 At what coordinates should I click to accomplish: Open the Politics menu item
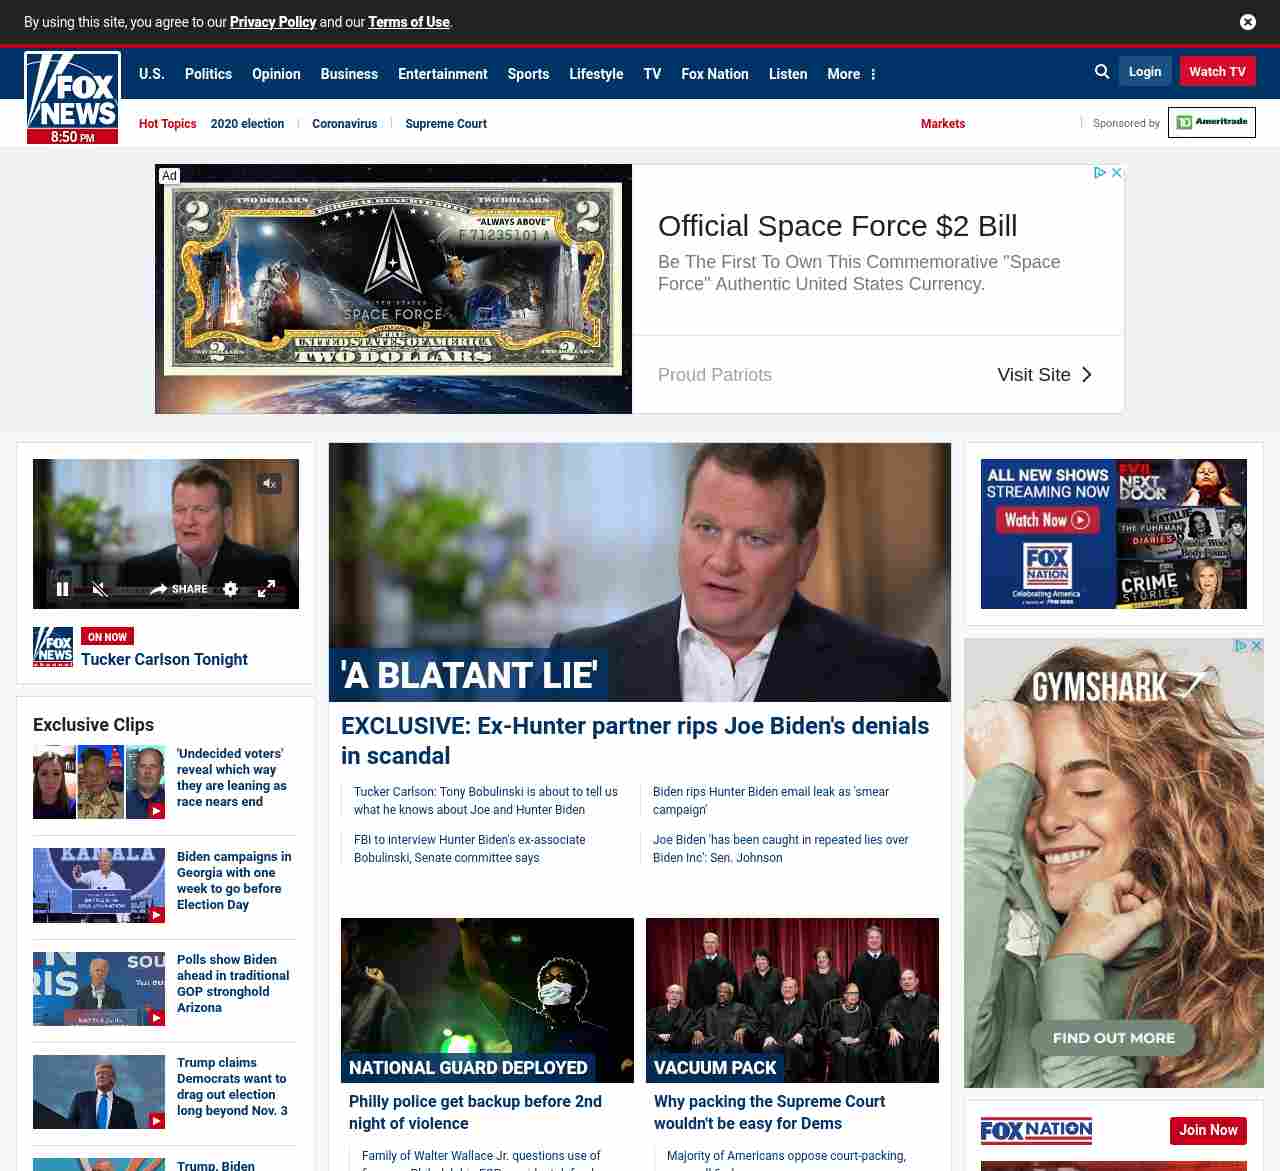208,74
